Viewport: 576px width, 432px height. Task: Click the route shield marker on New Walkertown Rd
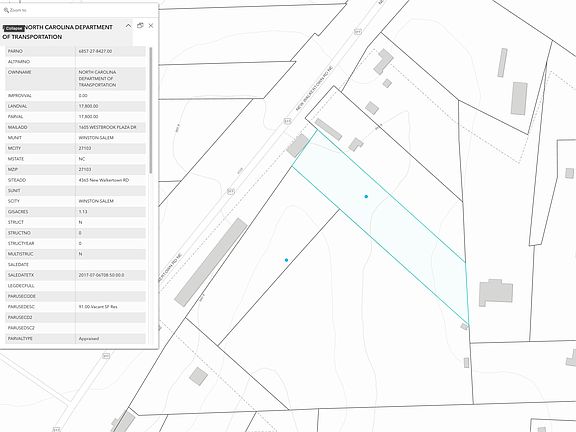click(x=287, y=121)
